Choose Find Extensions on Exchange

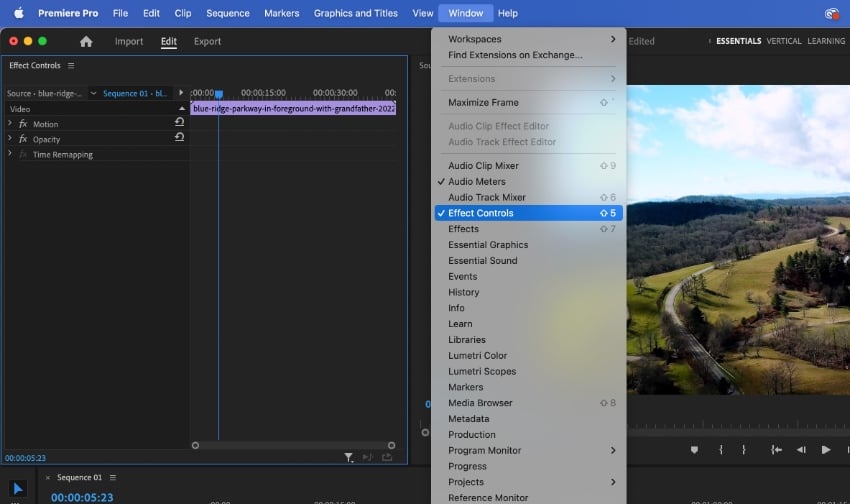529,55
